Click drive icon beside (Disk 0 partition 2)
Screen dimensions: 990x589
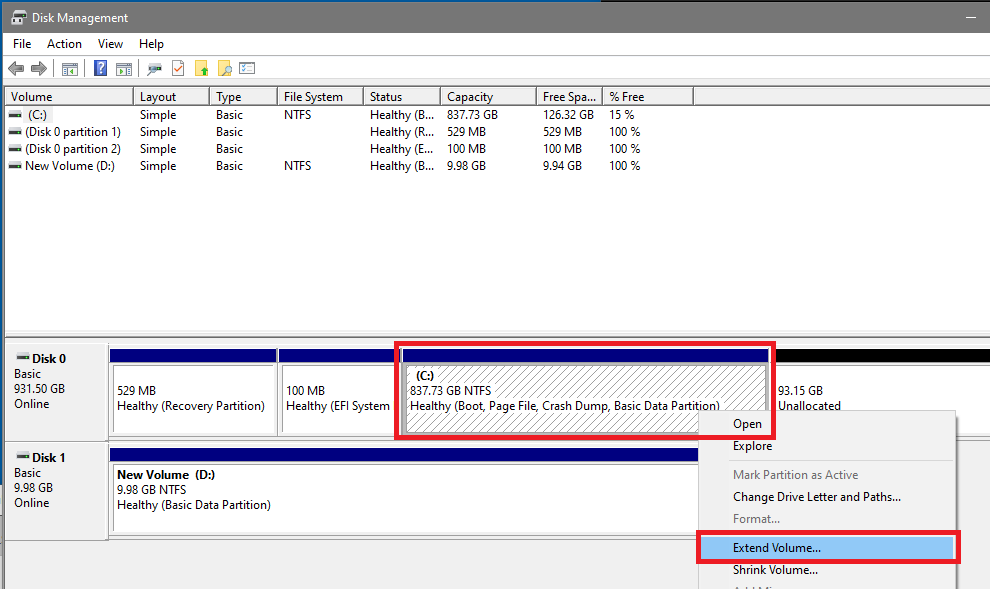(15, 149)
